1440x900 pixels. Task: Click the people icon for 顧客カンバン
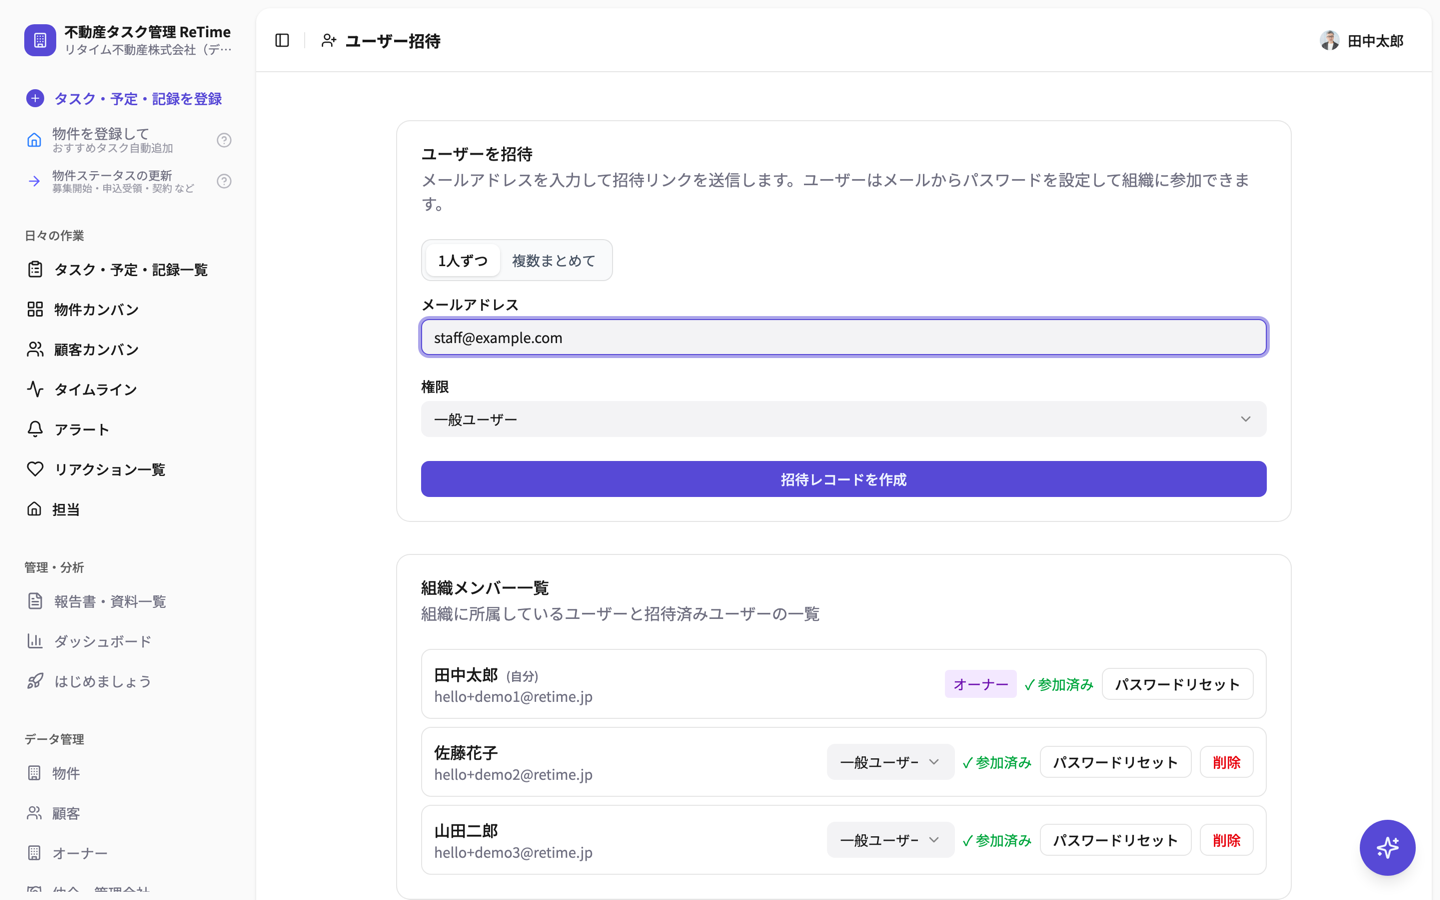pyautogui.click(x=35, y=349)
